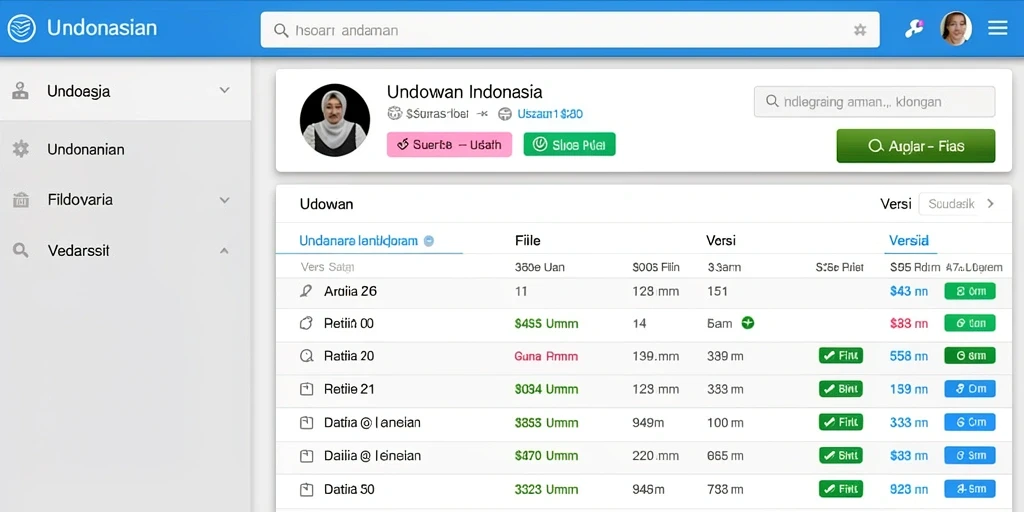Open the hamburger menu in header

997,28
